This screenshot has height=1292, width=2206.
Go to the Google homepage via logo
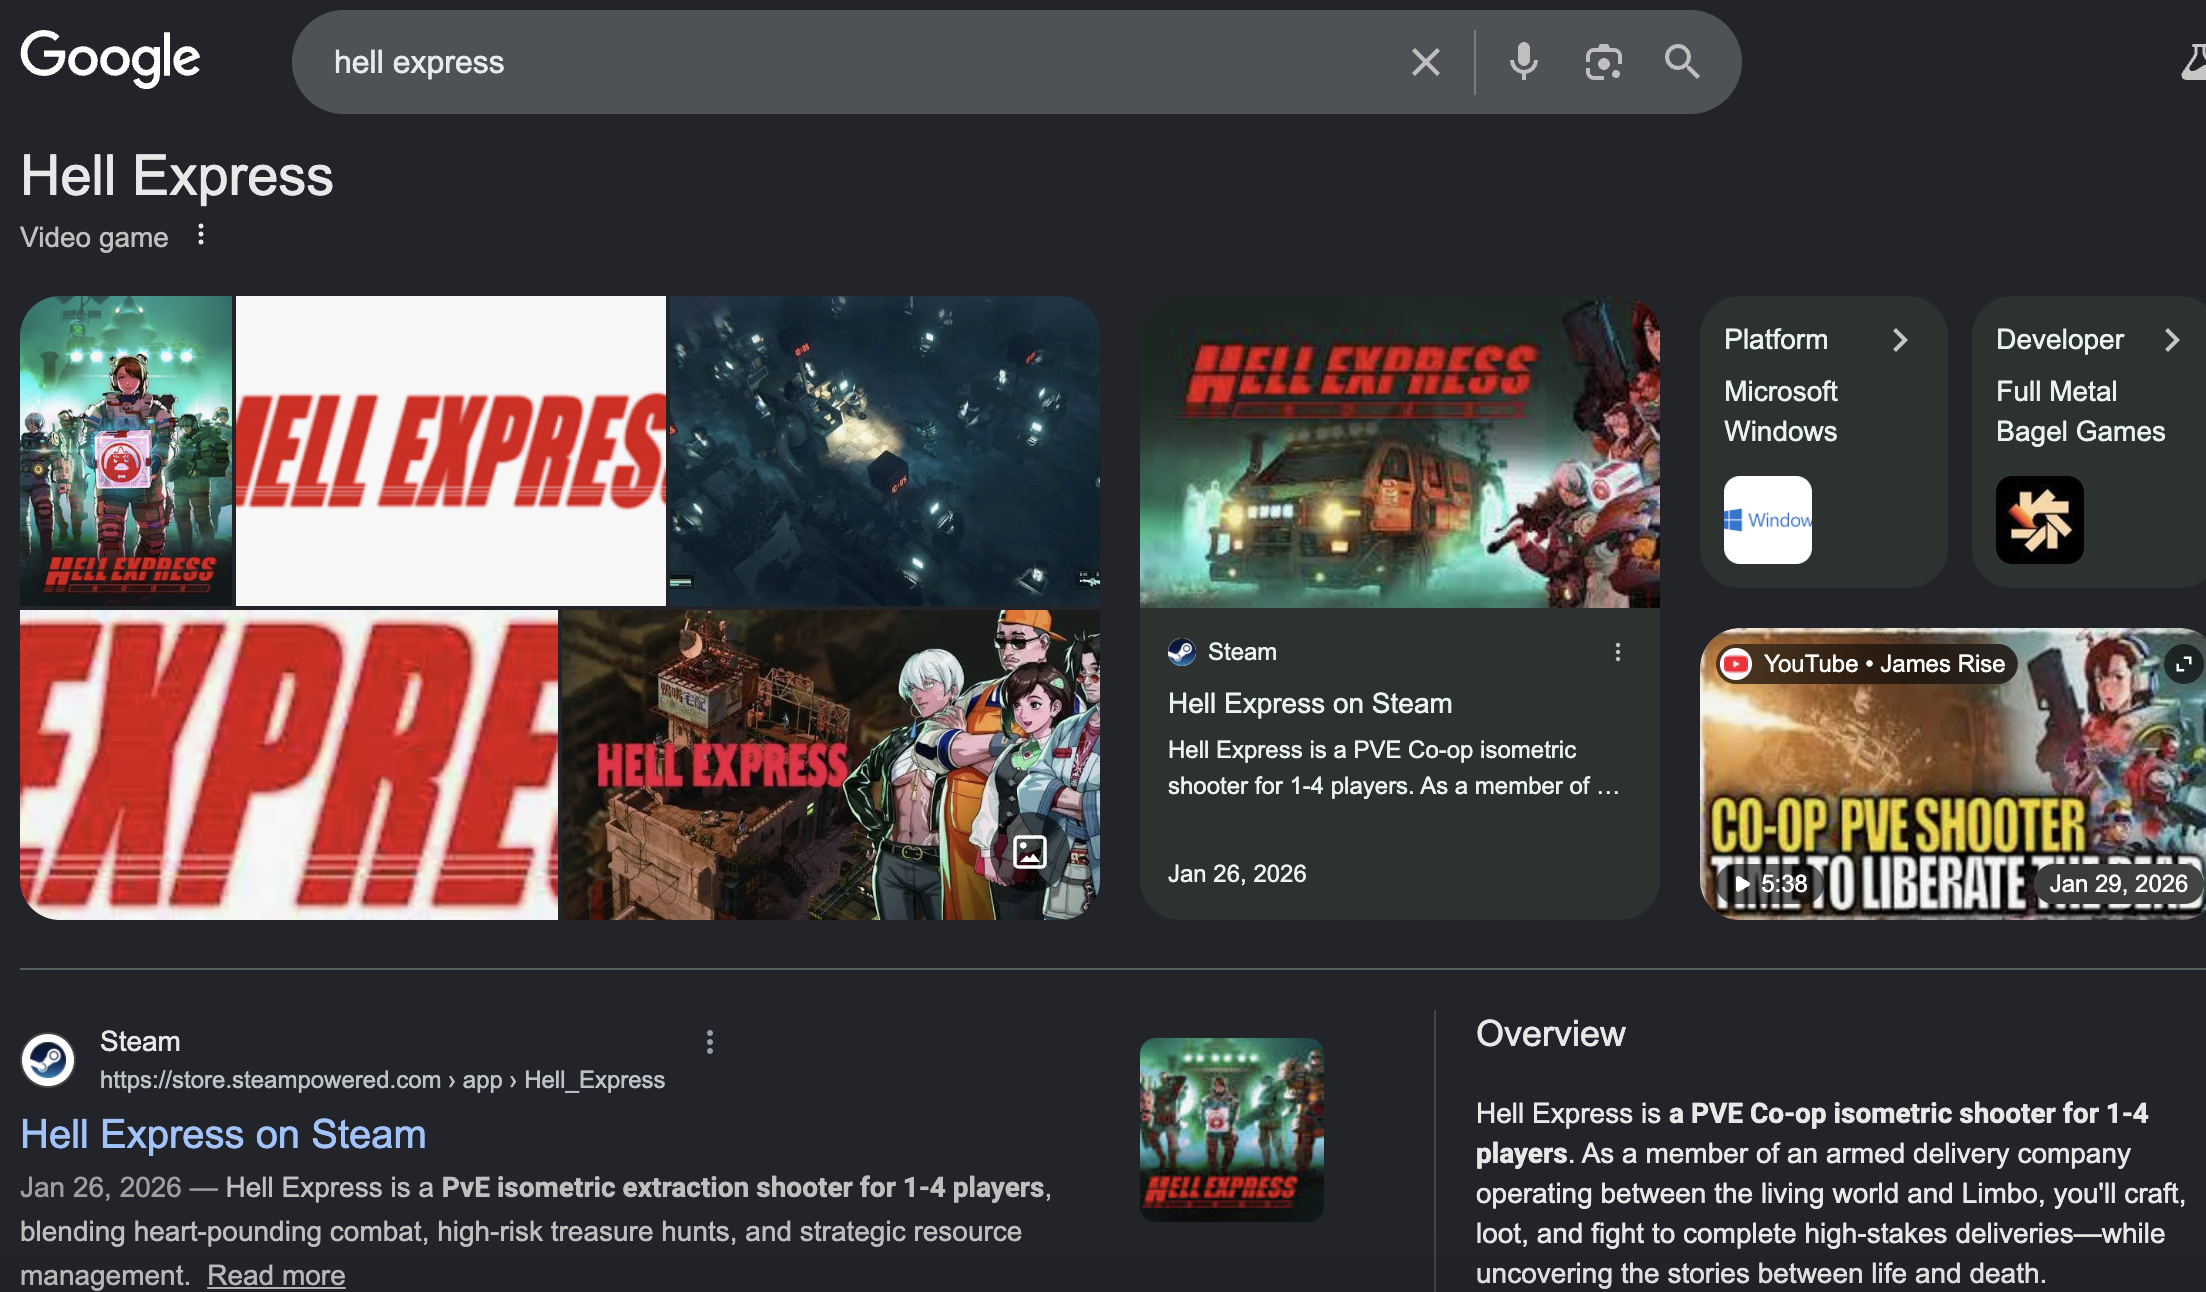pyautogui.click(x=110, y=57)
